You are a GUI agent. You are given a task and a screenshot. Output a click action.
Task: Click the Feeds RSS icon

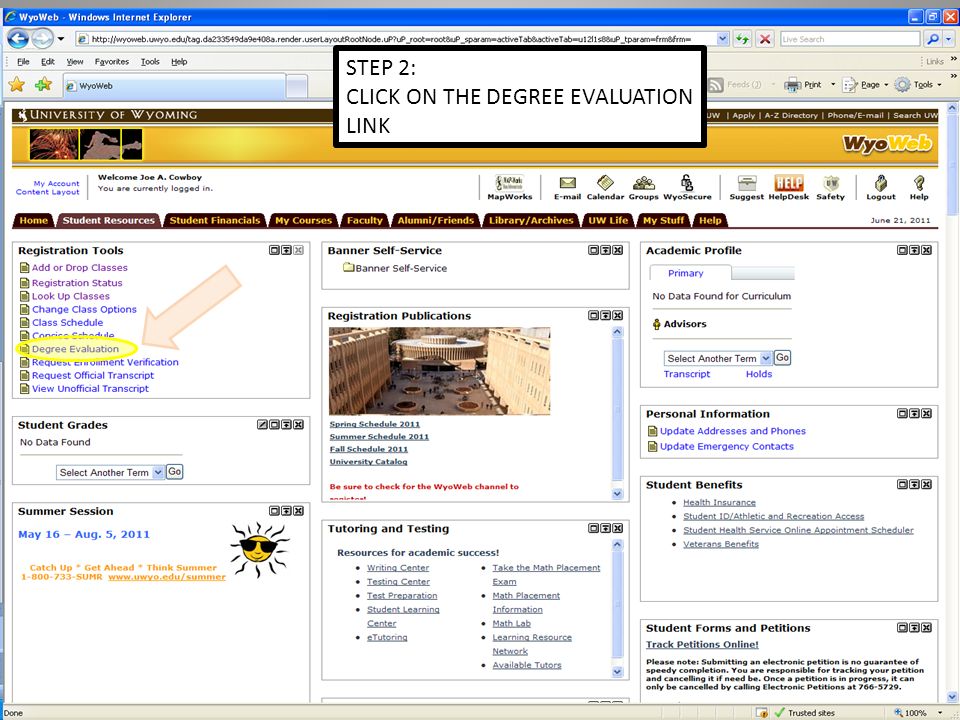coord(716,84)
